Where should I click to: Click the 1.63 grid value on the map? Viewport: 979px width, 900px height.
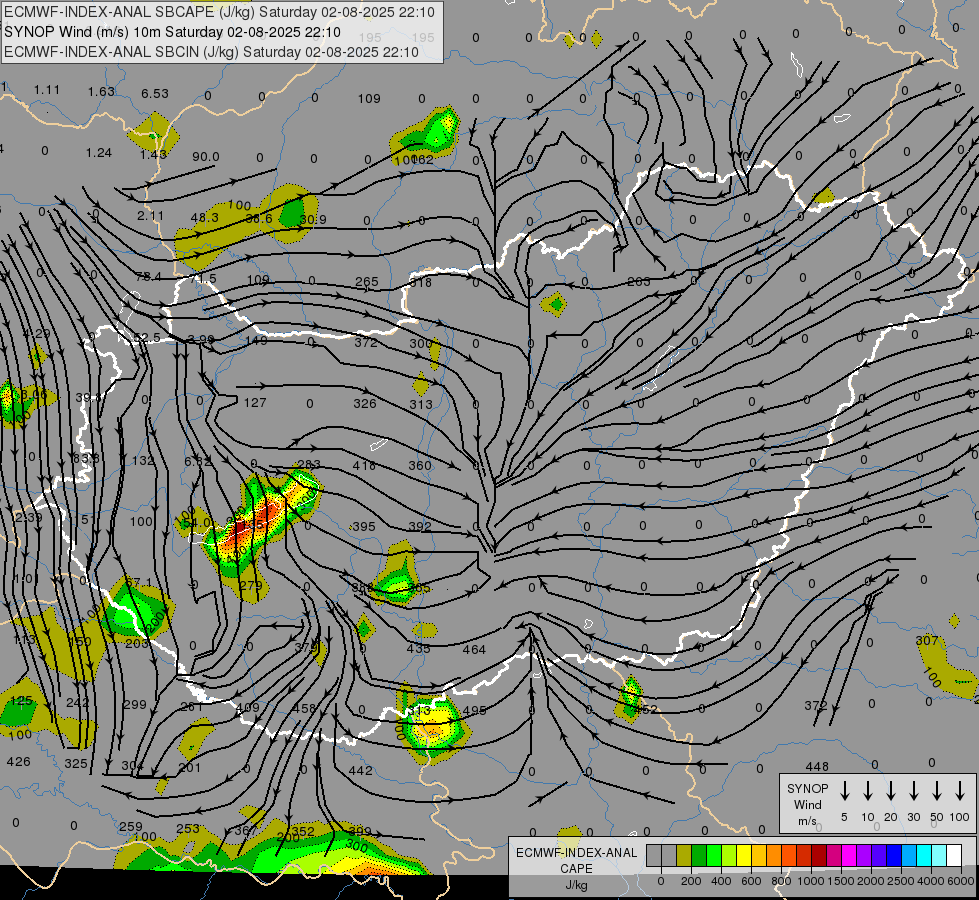(x=101, y=92)
